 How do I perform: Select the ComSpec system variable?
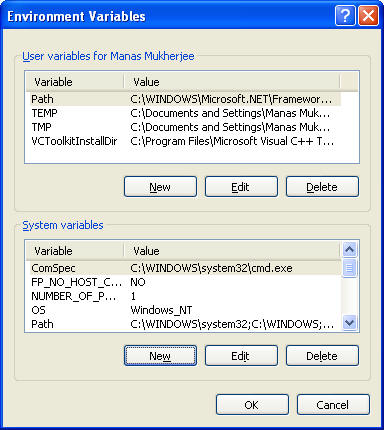point(186,268)
